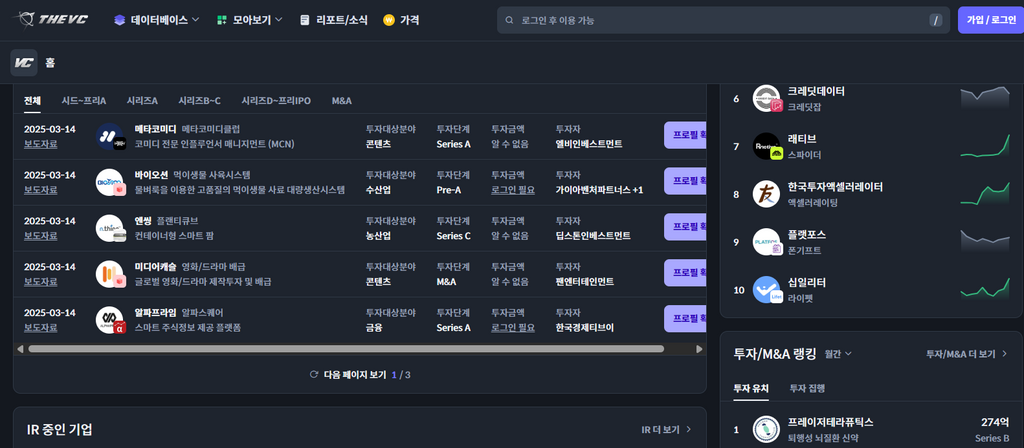The height and width of the screenshot is (448, 1024).
Task: Open 보도자료 link for 엔씽
Action: tap(40, 236)
